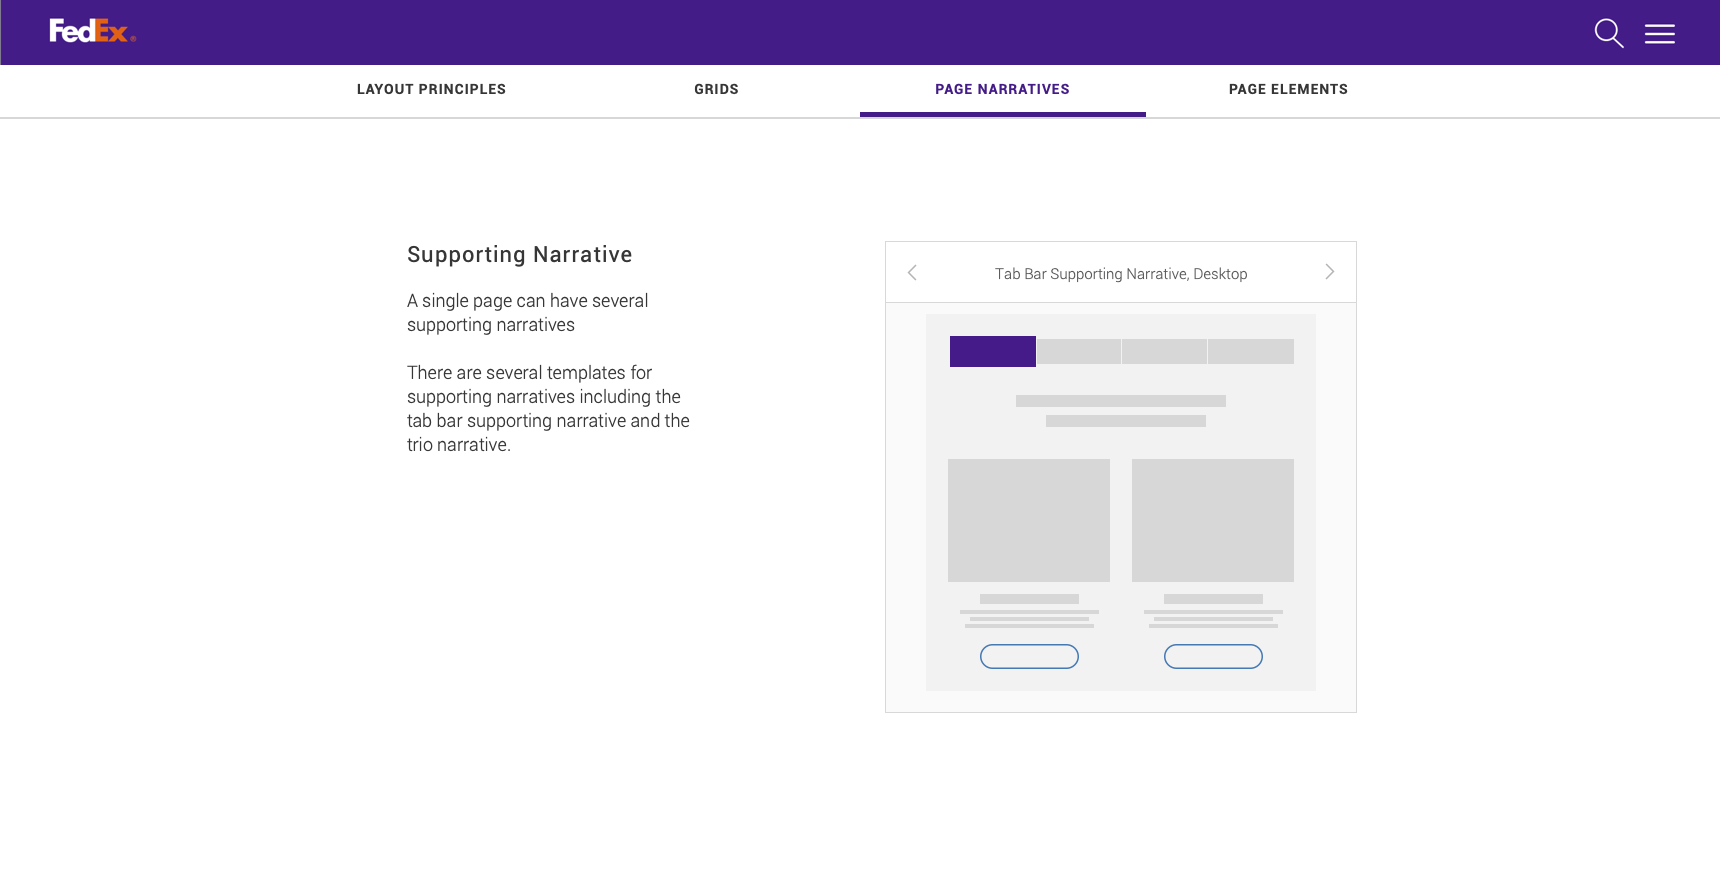
Task: Click the FedEx logo
Action: point(91,32)
